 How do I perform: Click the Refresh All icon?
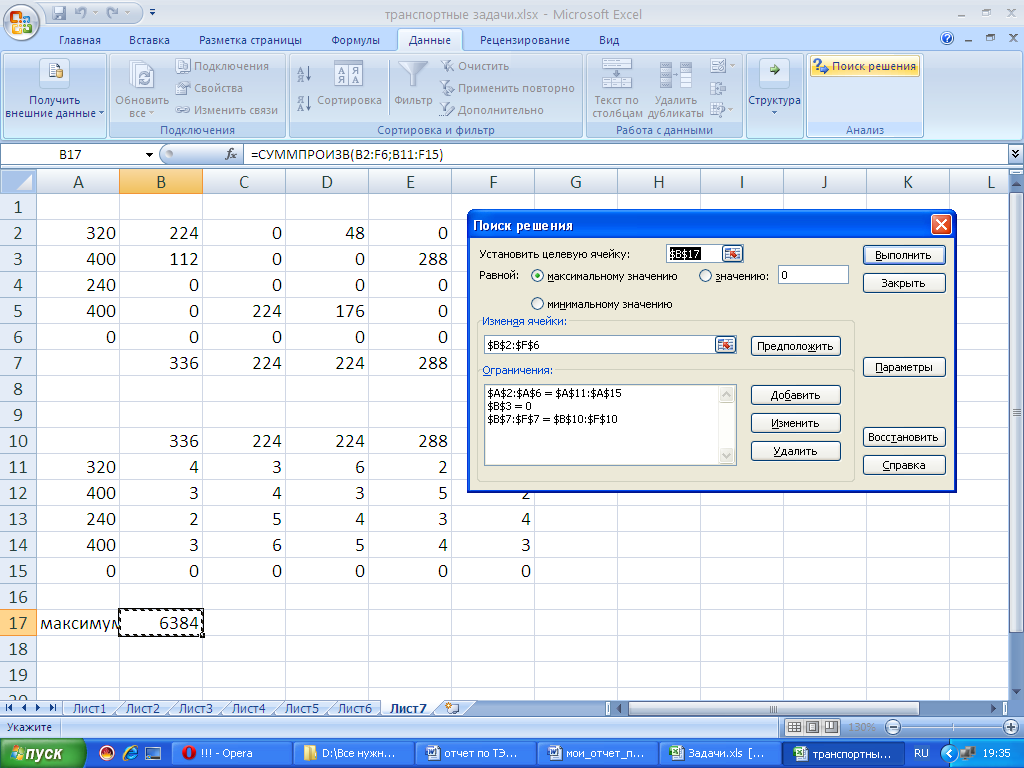142,74
